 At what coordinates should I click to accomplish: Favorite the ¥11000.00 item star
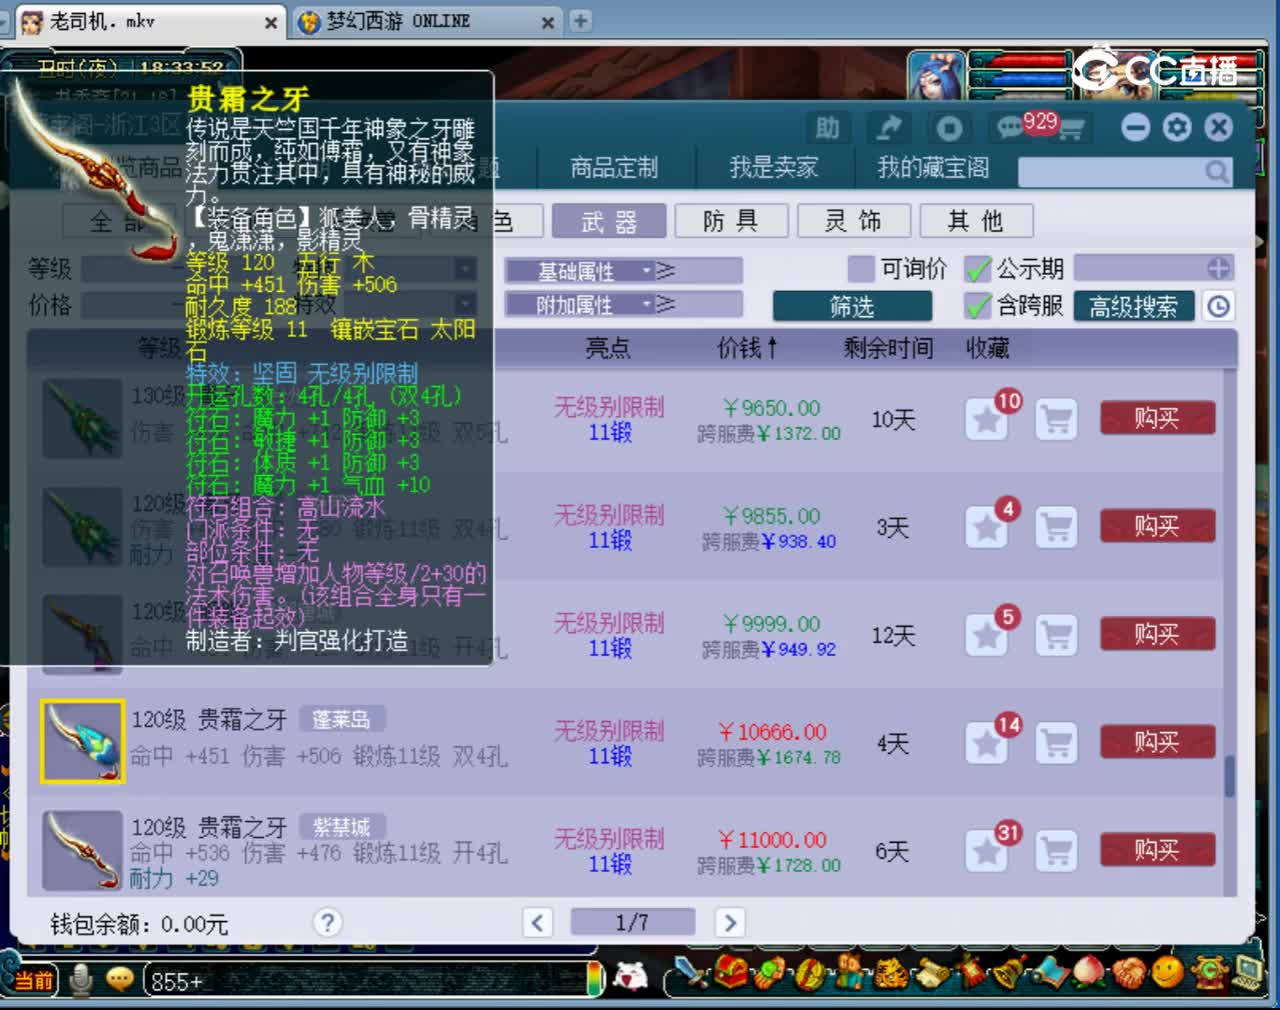[987, 851]
